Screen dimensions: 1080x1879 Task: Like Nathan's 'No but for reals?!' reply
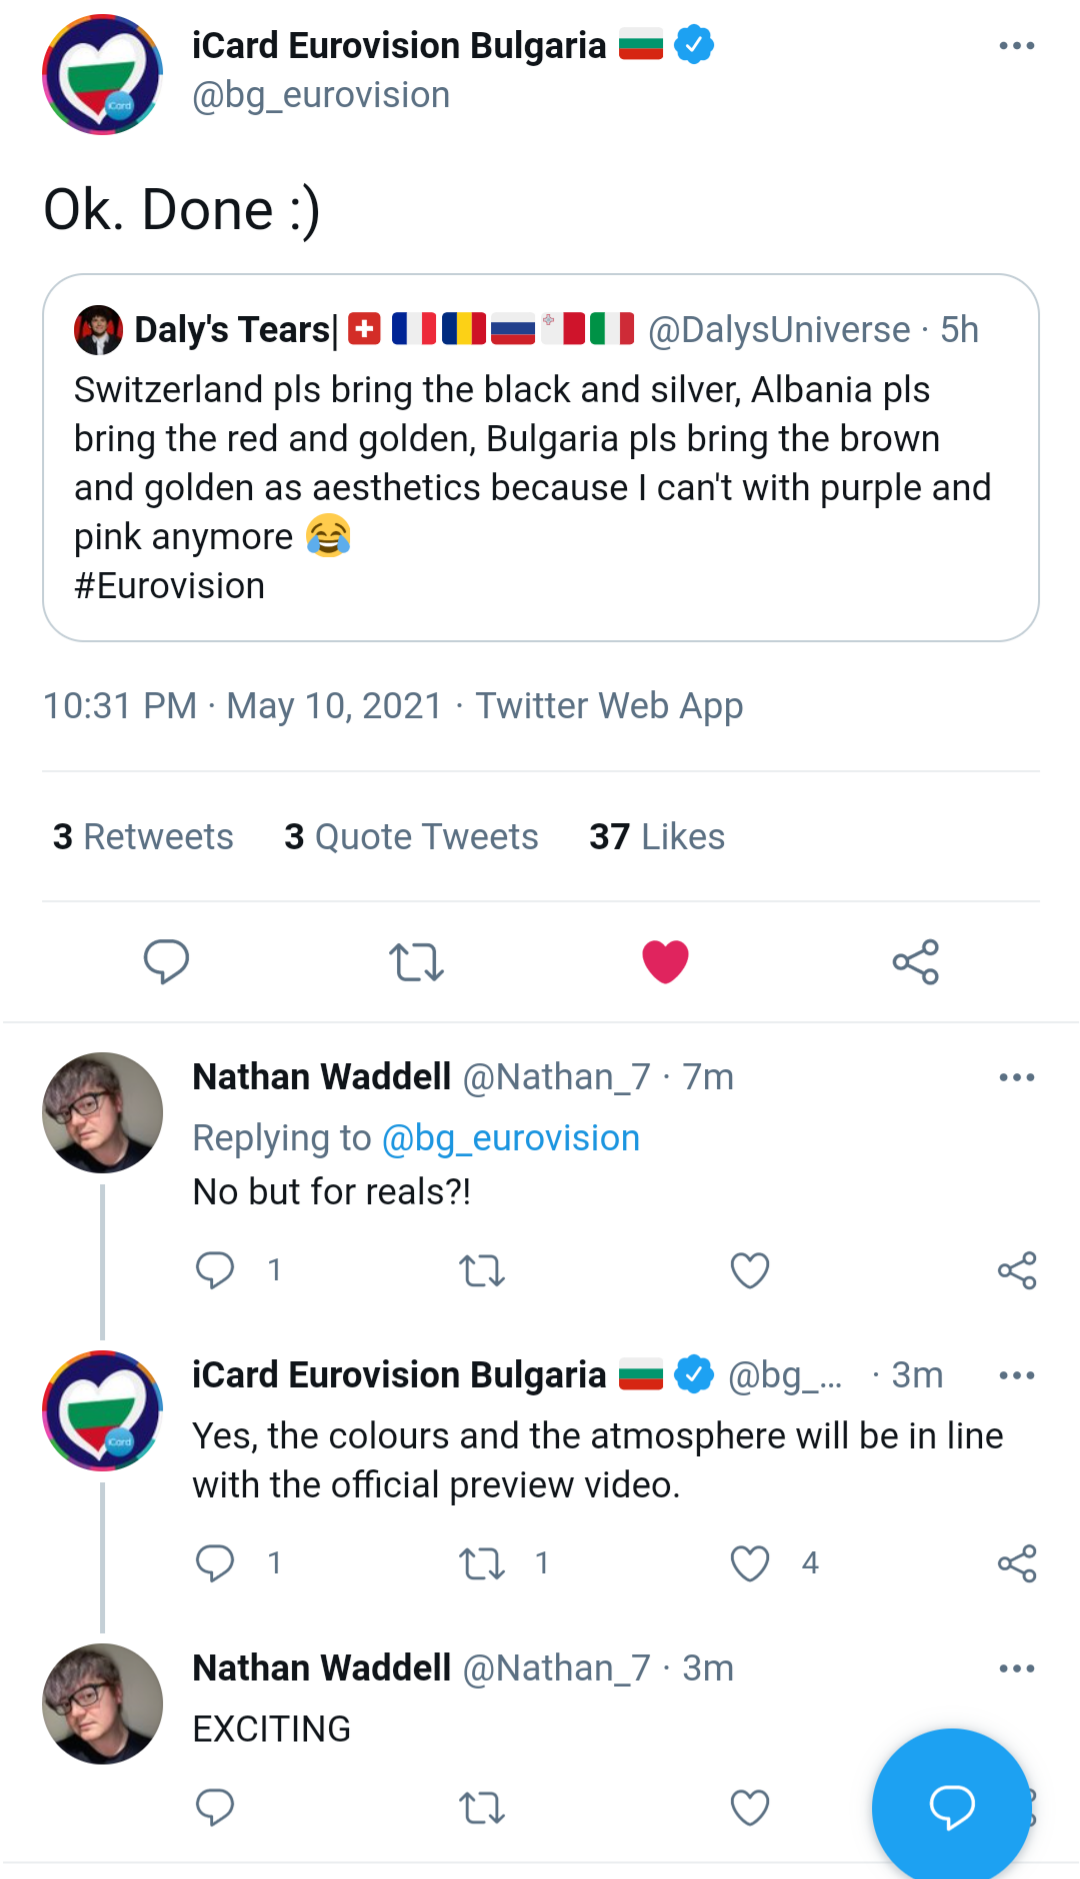[750, 1271]
